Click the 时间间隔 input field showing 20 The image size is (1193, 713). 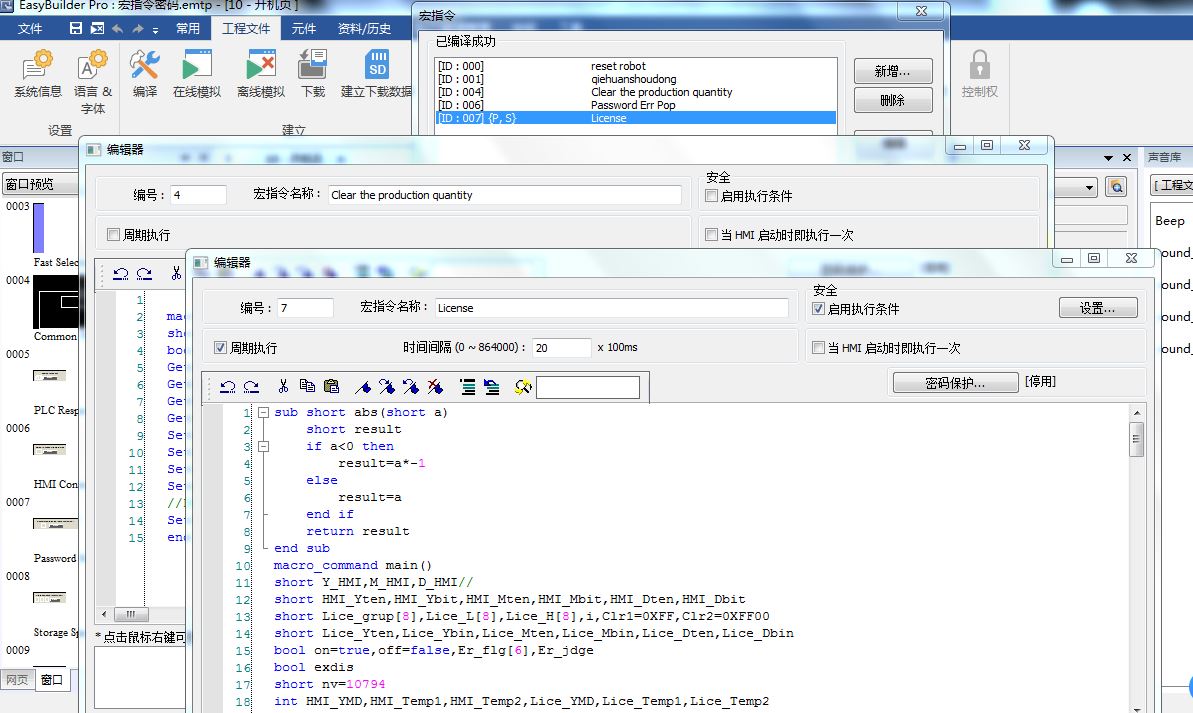561,348
